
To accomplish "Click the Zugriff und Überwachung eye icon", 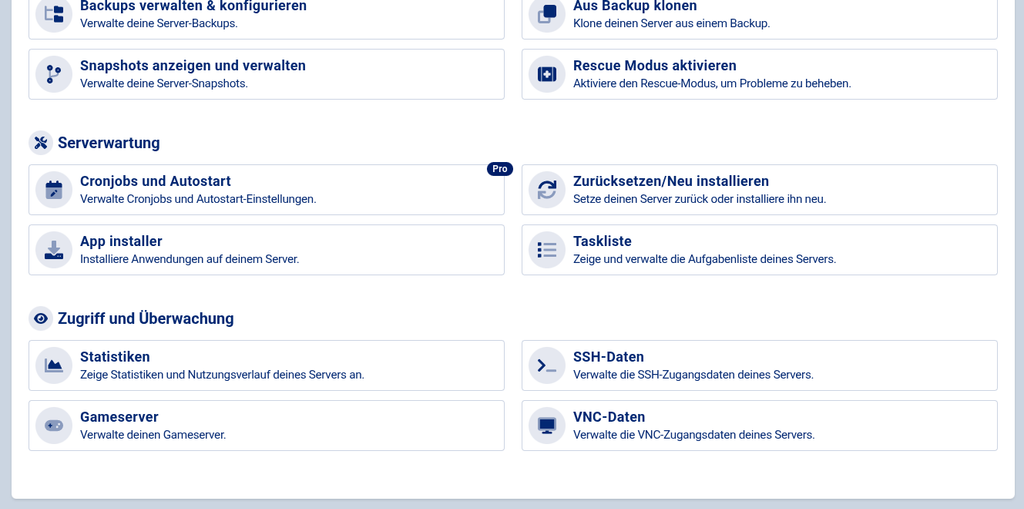I will point(40,318).
